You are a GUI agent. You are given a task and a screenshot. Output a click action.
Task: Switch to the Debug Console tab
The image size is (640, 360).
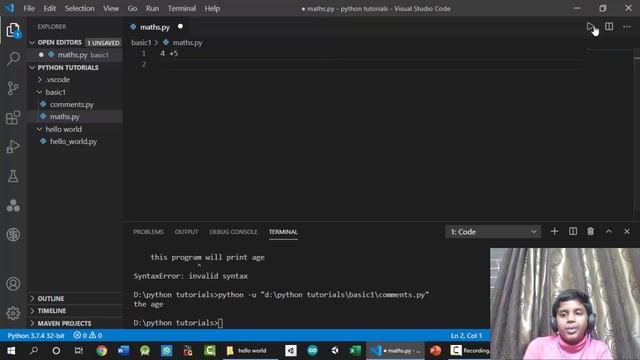click(x=233, y=231)
